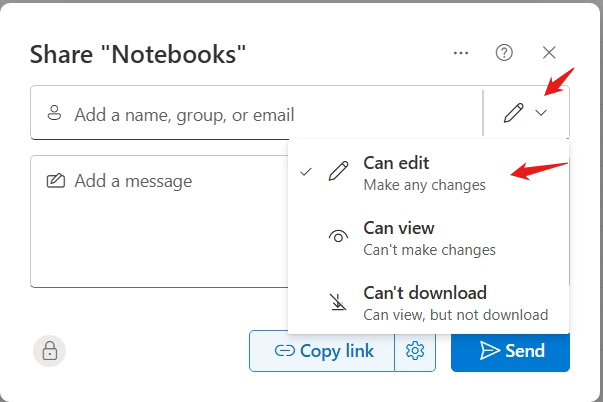Open the more options ellipsis menu
Screen dimensions: 603x402
pyautogui.click(x=461, y=53)
